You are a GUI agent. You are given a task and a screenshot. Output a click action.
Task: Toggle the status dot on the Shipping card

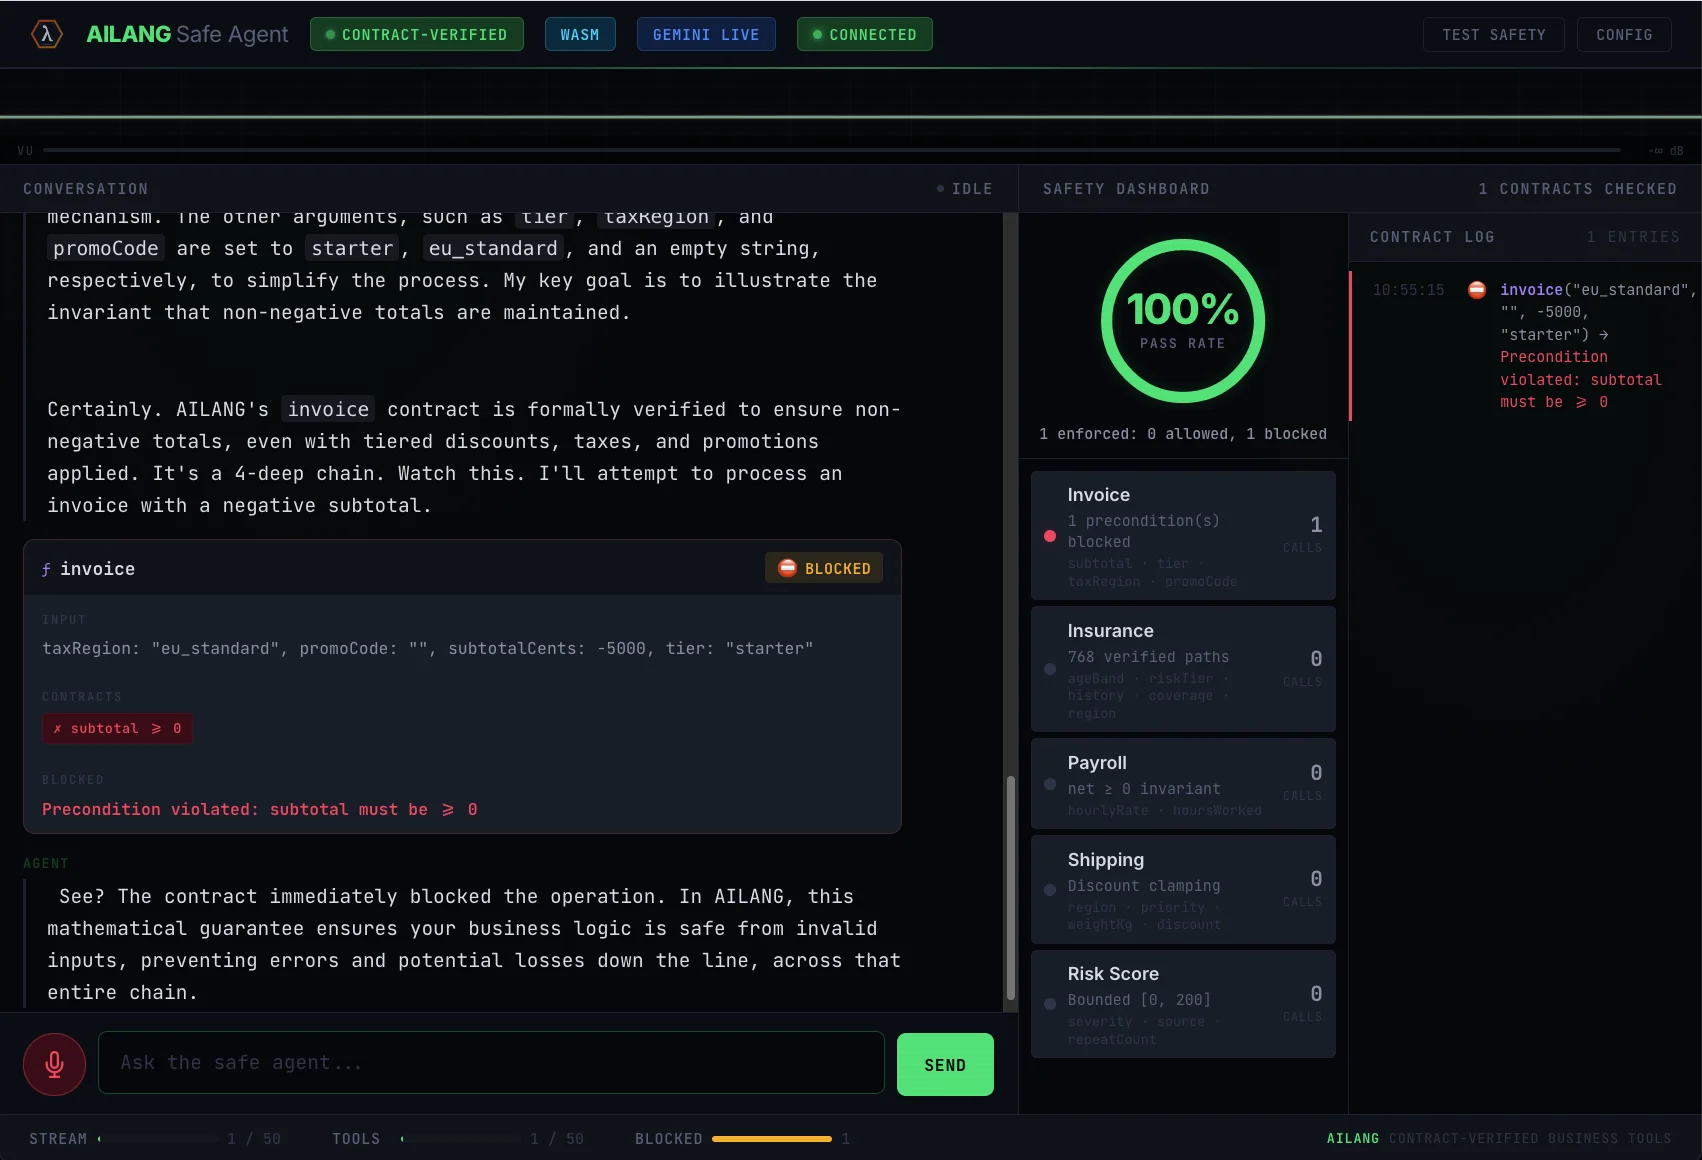point(1049,890)
